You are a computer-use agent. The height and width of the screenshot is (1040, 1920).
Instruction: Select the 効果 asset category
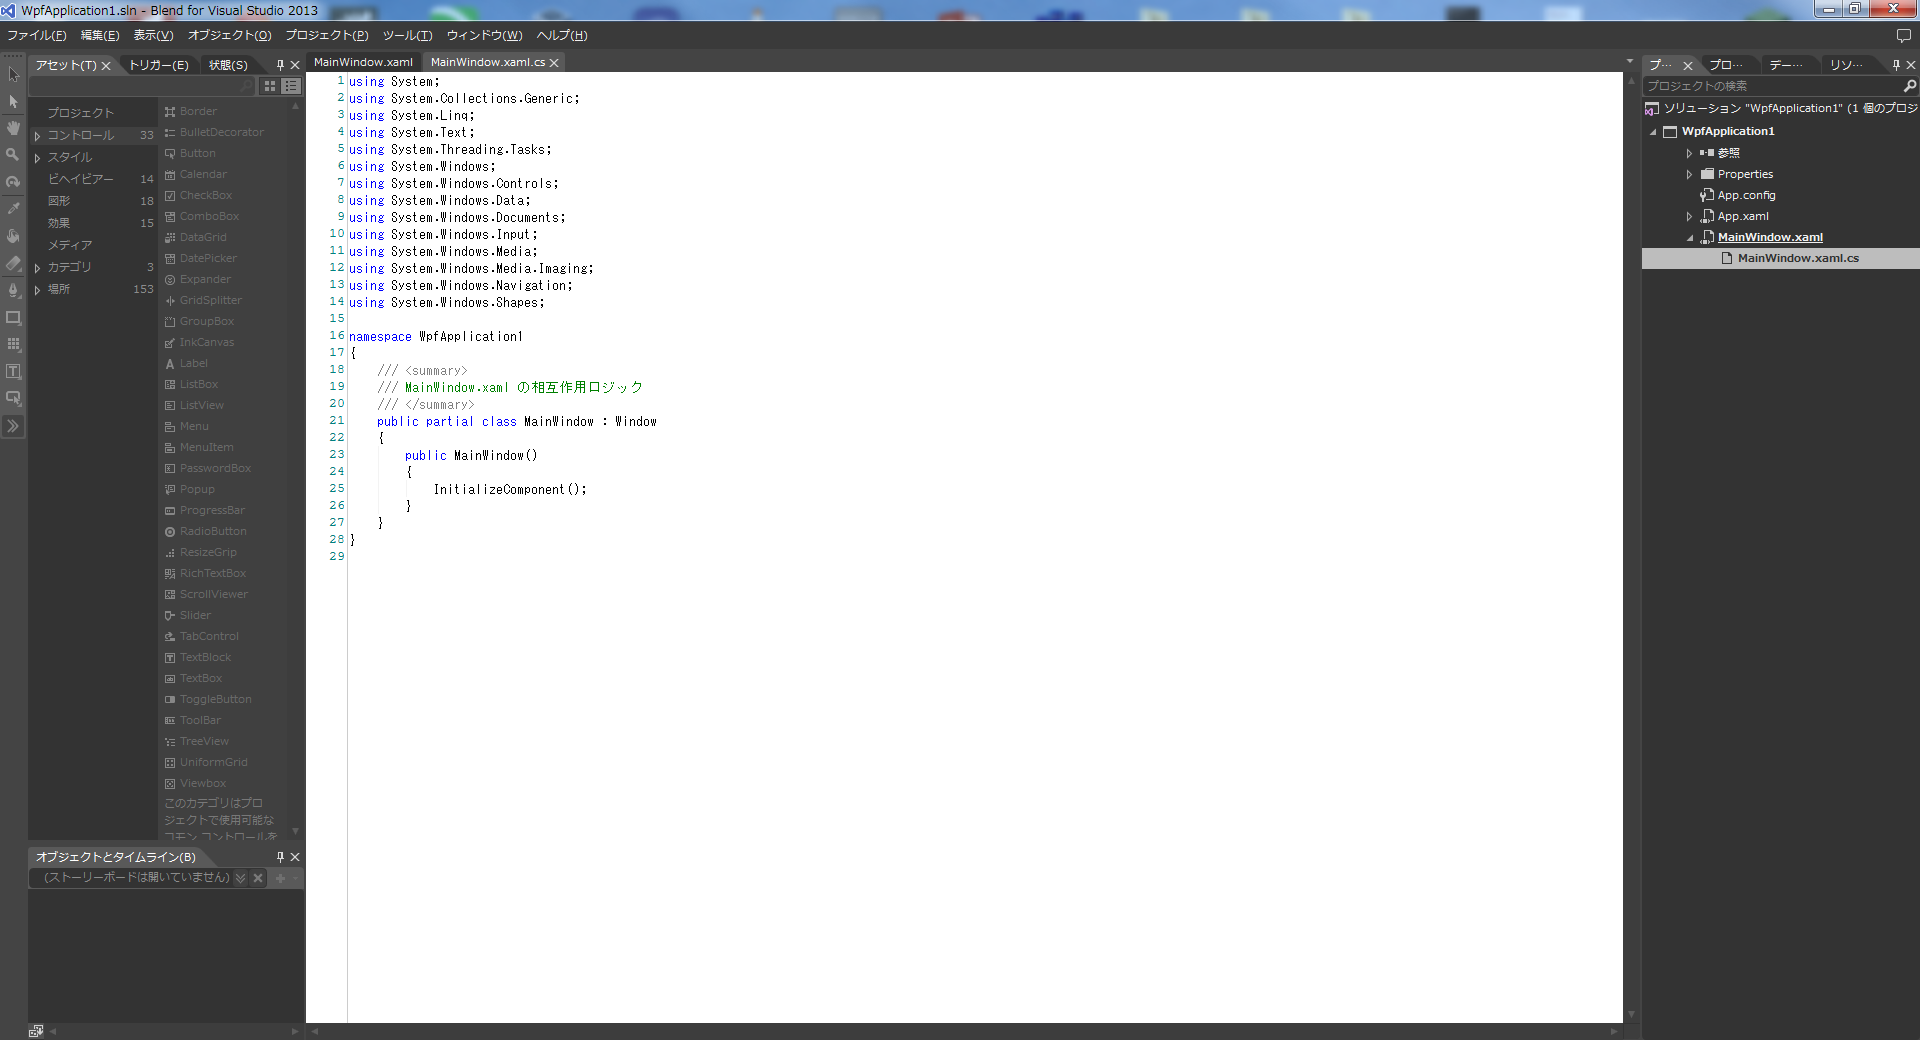tap(92, 223)
